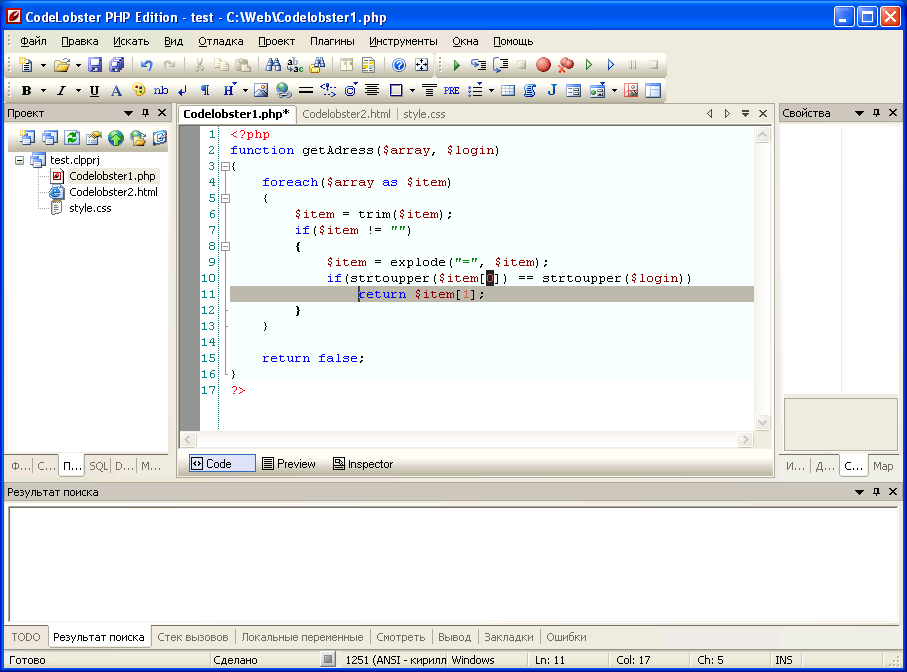The height and width of the screenshot is (672, 907).
Task: Open the New file dropdown arrow
Action: coord(43,65)
